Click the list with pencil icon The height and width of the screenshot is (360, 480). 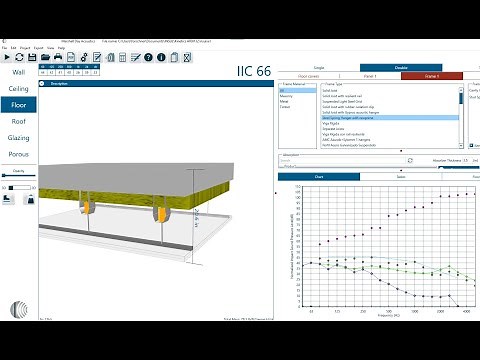click(x=135, y=57)
